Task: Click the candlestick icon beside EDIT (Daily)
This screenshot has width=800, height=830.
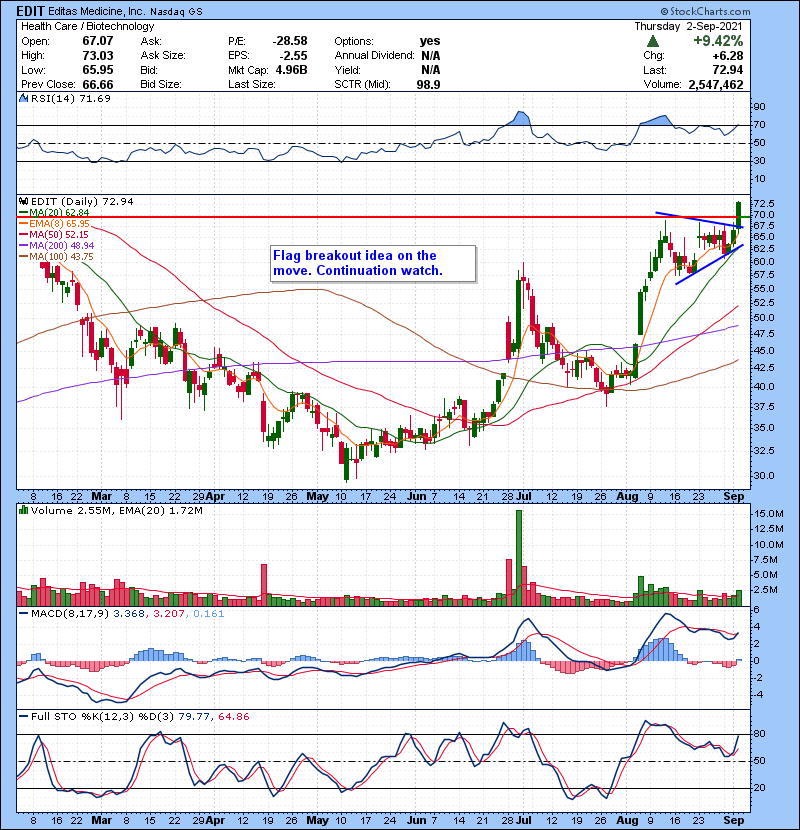Action: [x=23, y=201]
